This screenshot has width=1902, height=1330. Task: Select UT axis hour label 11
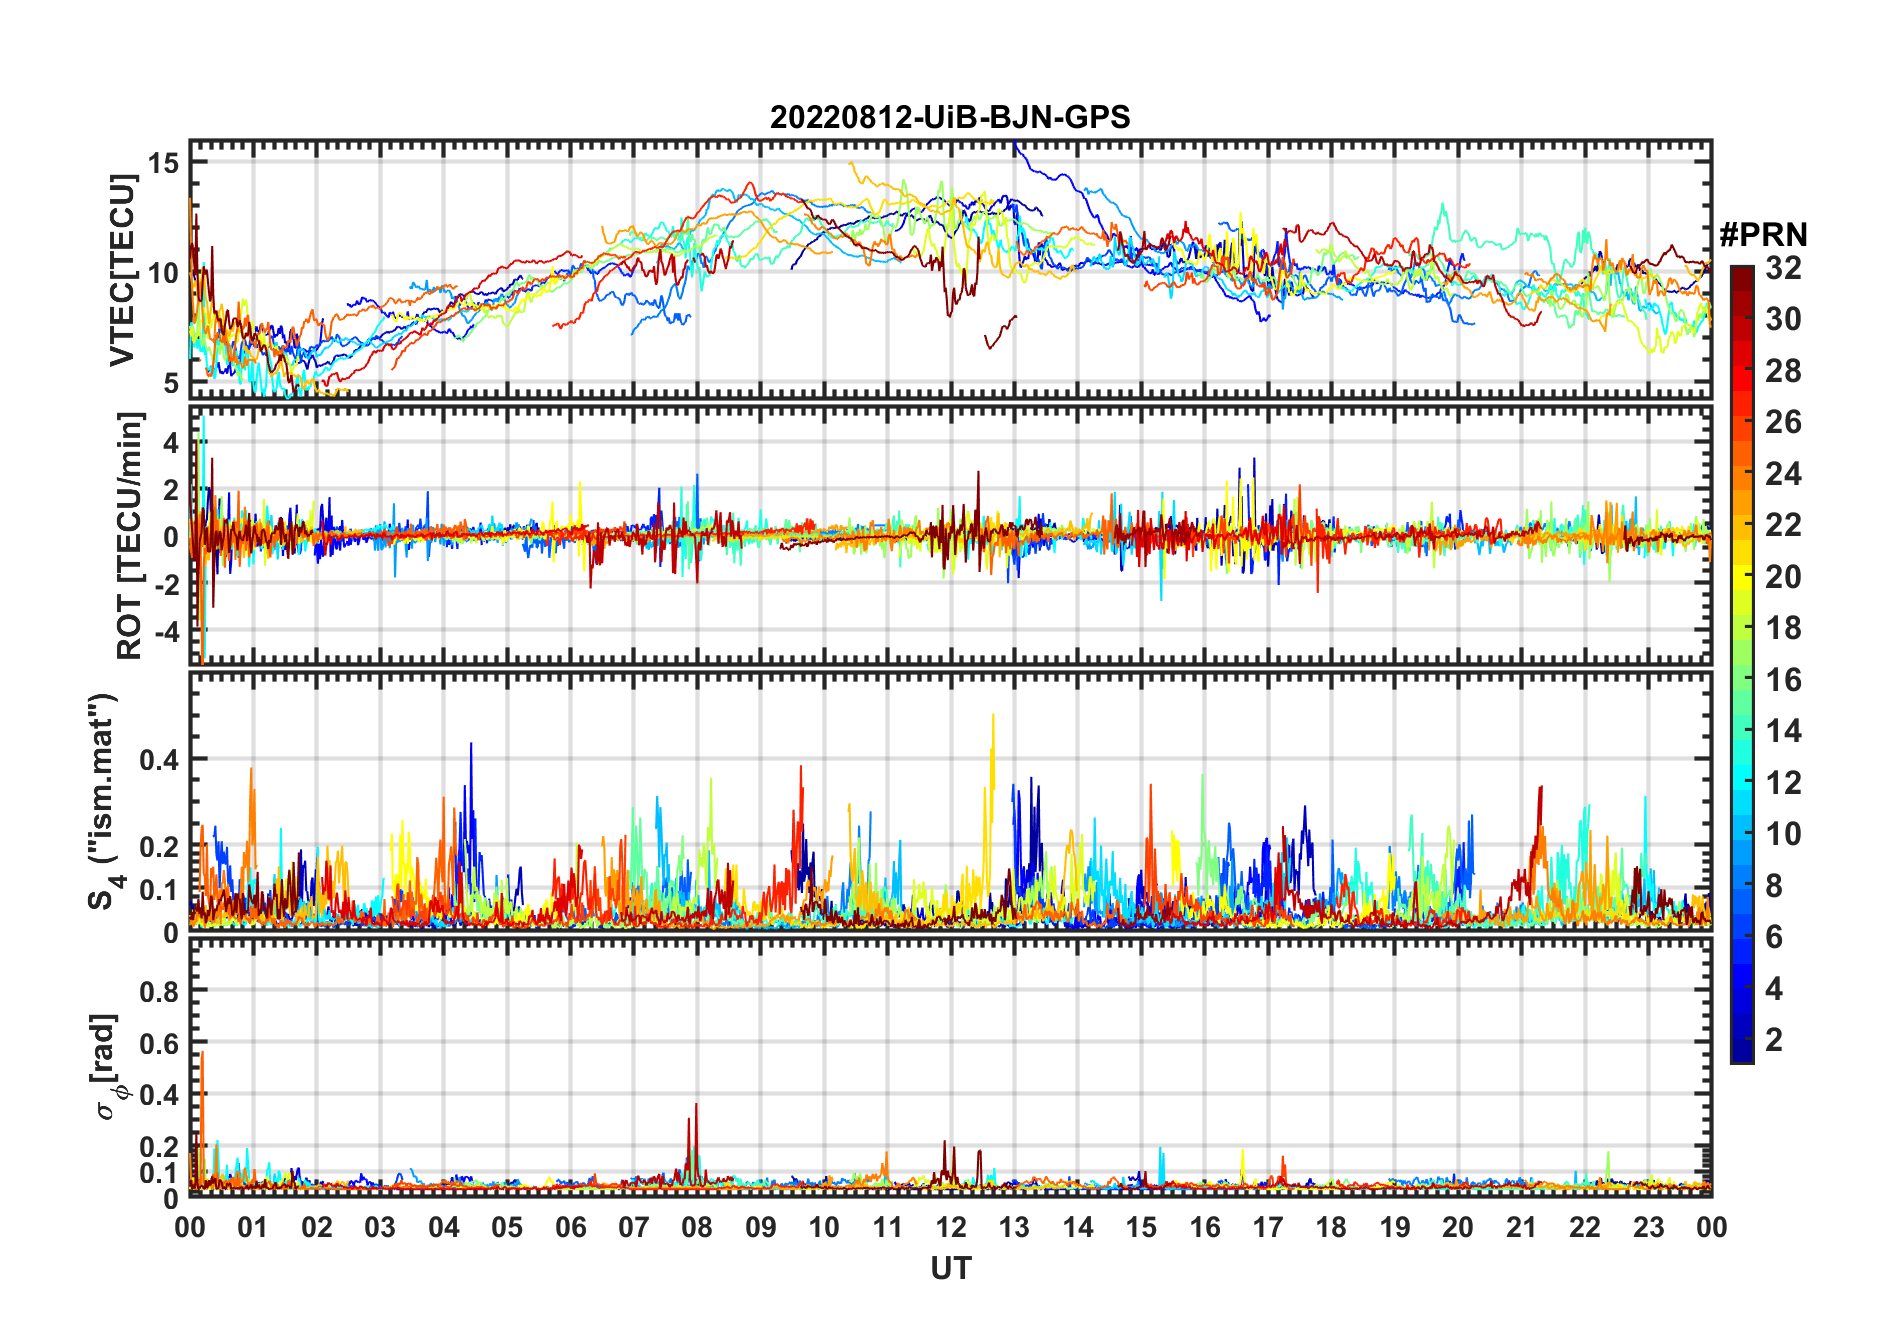pos(888,1228)
